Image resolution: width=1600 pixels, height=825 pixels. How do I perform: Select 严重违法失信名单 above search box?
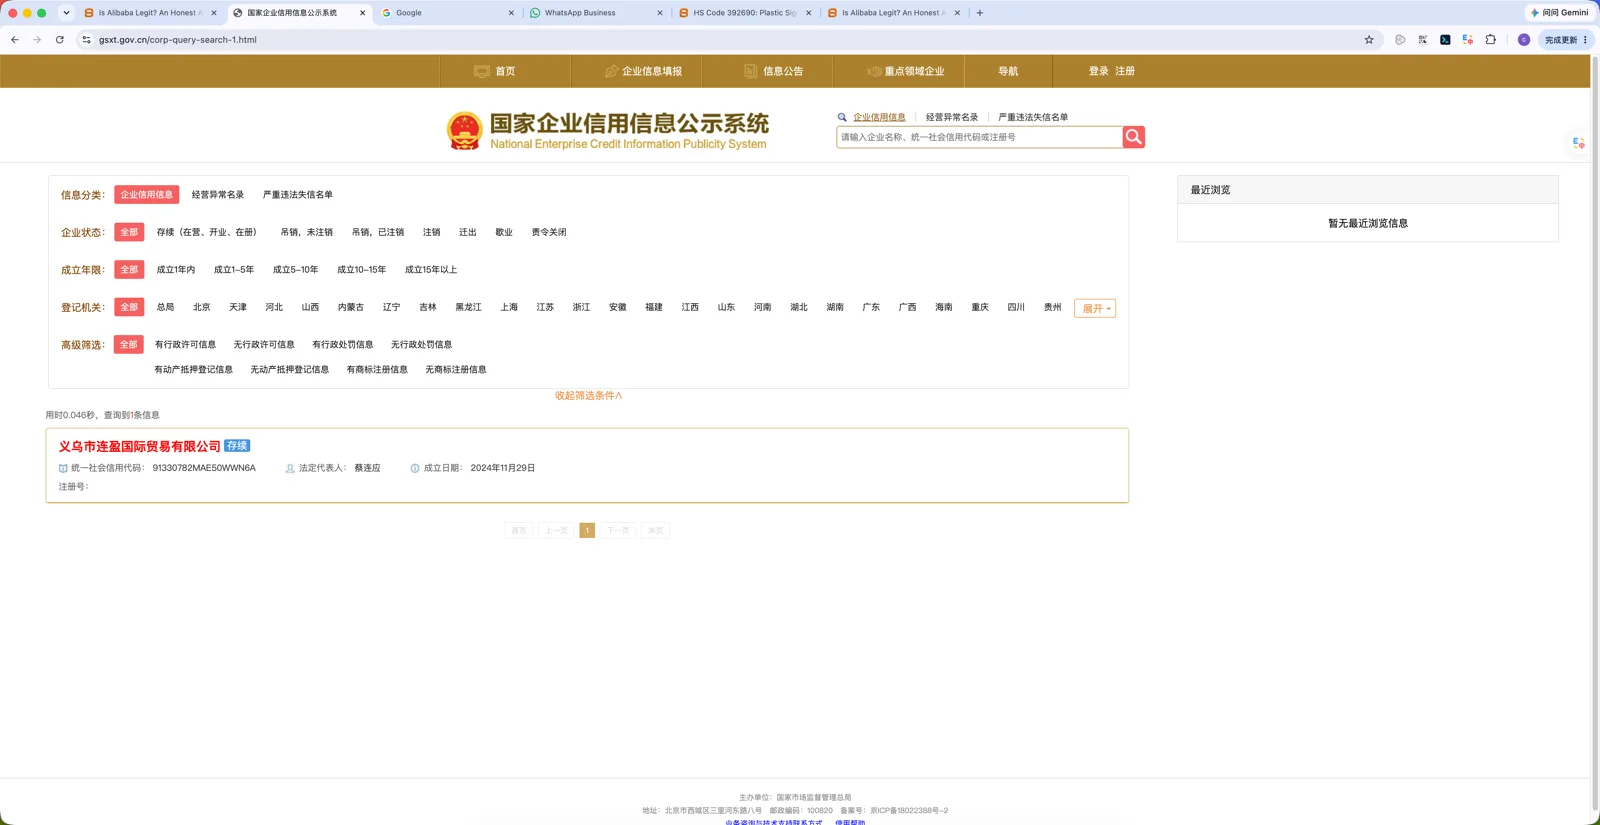click(x=1033, y=117)
